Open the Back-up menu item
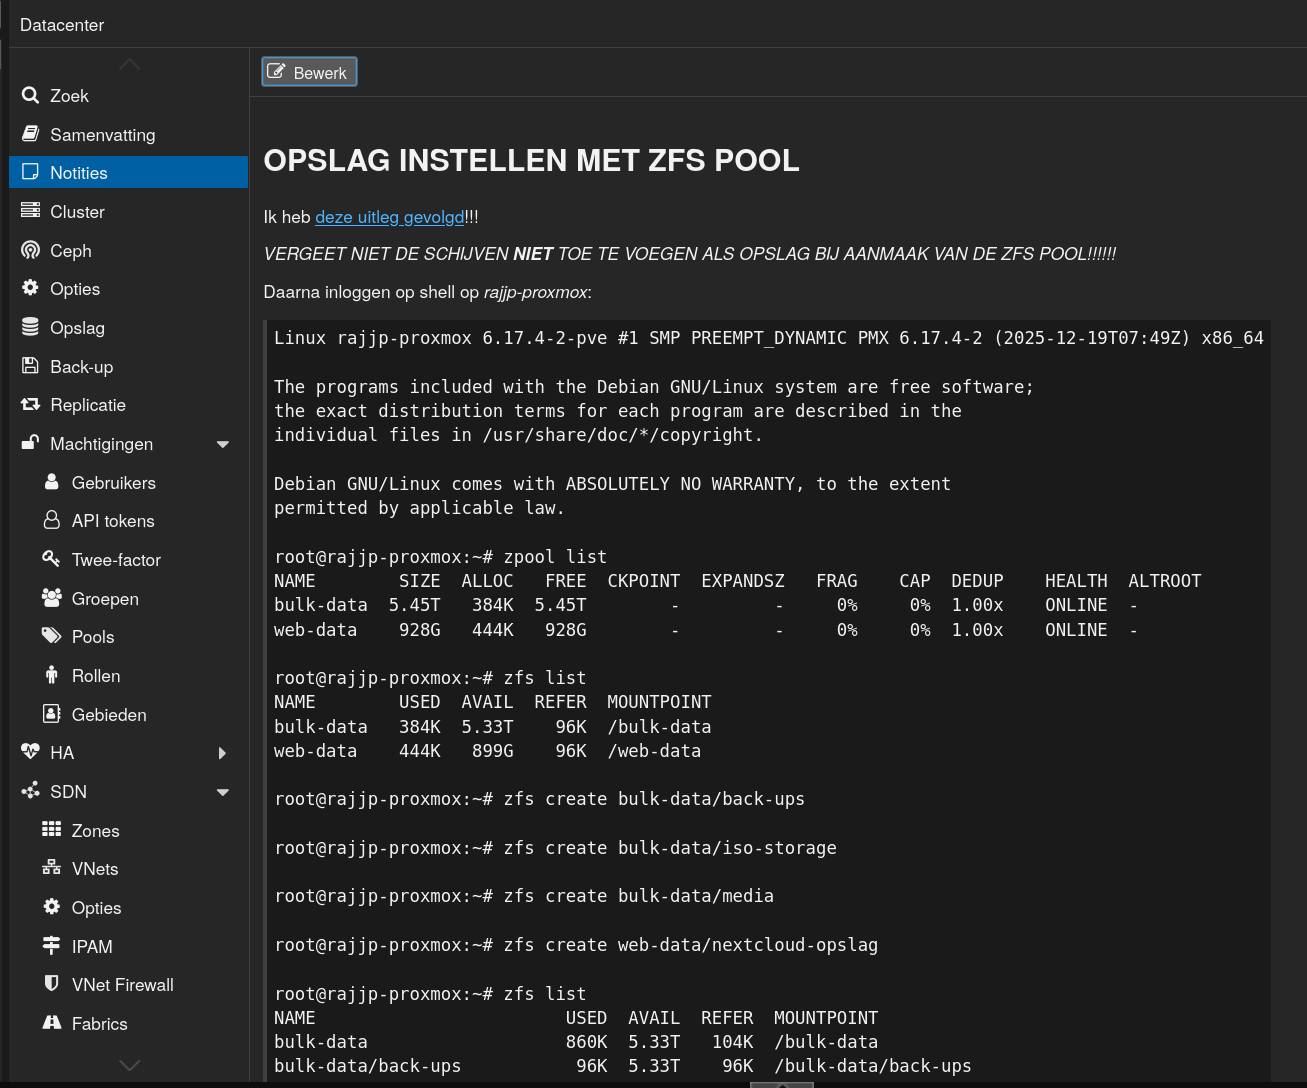This screenshot has height=1088, width=1307. pyautogui.click(x=128, y=366)
